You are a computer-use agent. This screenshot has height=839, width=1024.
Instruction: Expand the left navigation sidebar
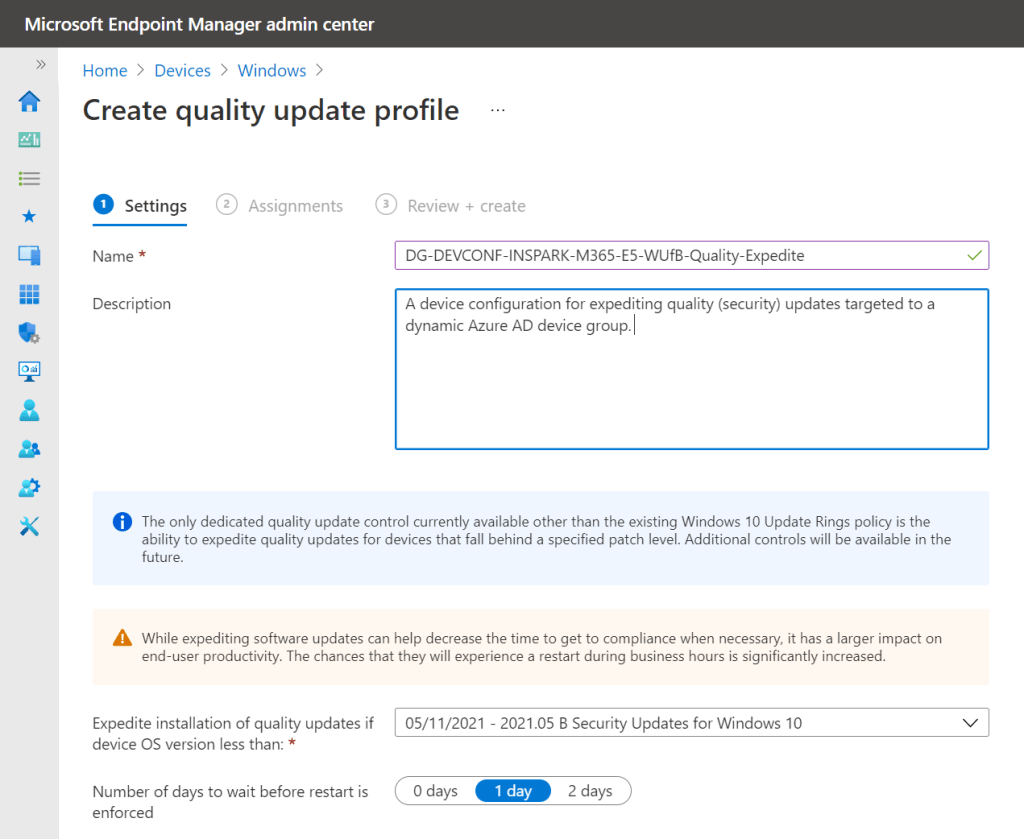coord(41,64)
